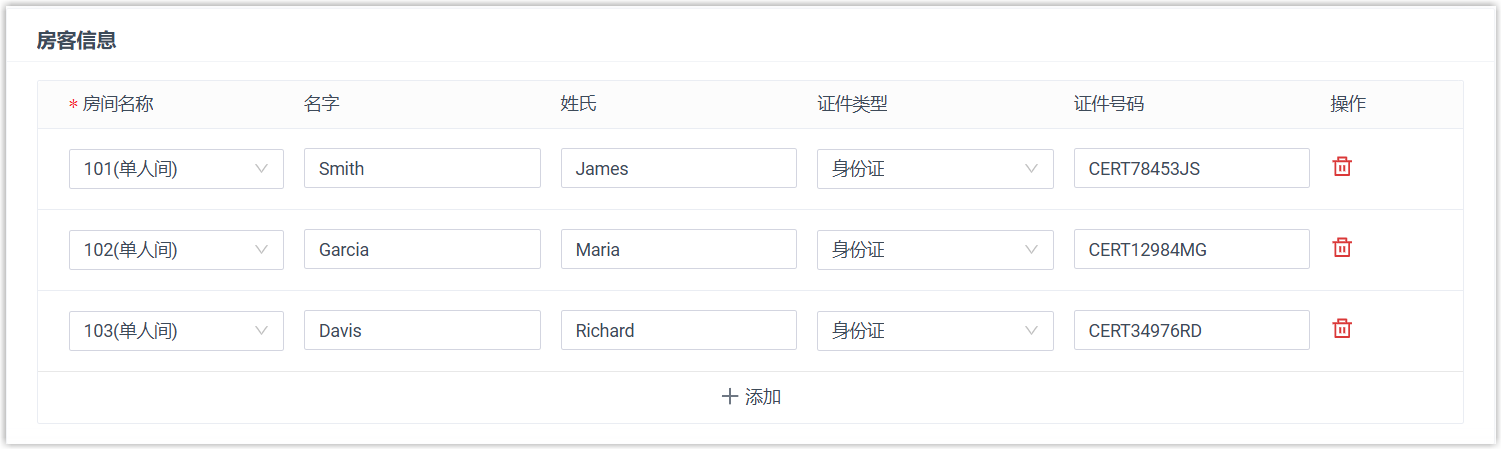Delete the Garcia Maria guest row
Screen dimensions: 1502x450
tap(1342, 248)
